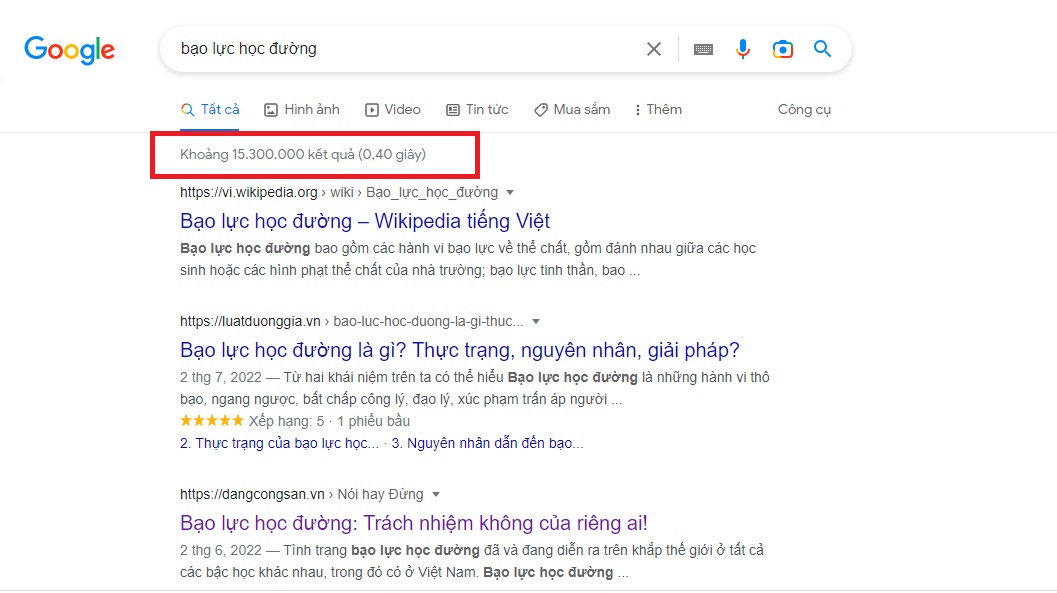Click 'Xếp hạng: 5 · 1 phiếu bầu' text
This screenshot has height=593, width=1057.
pyautogui.click(x=329, y=421)
